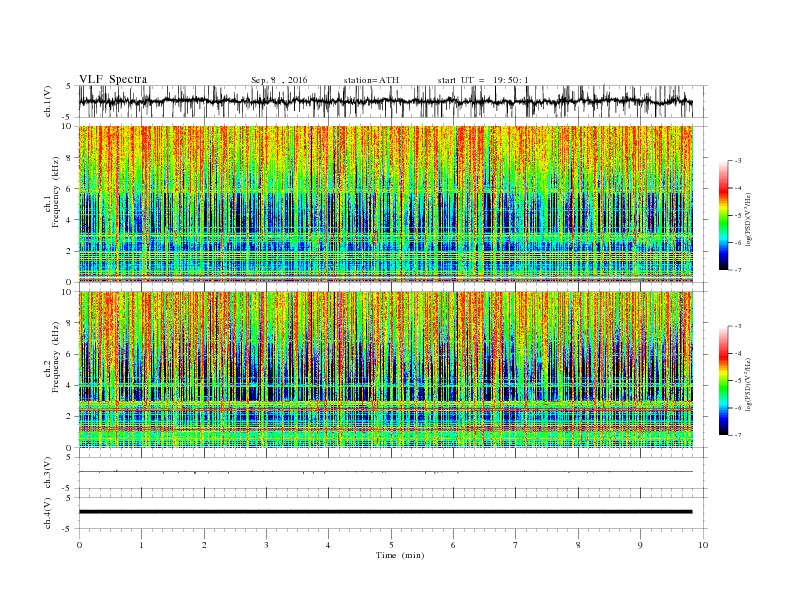Click the "-3" tick on ch.1 color bar

[738, 161]
